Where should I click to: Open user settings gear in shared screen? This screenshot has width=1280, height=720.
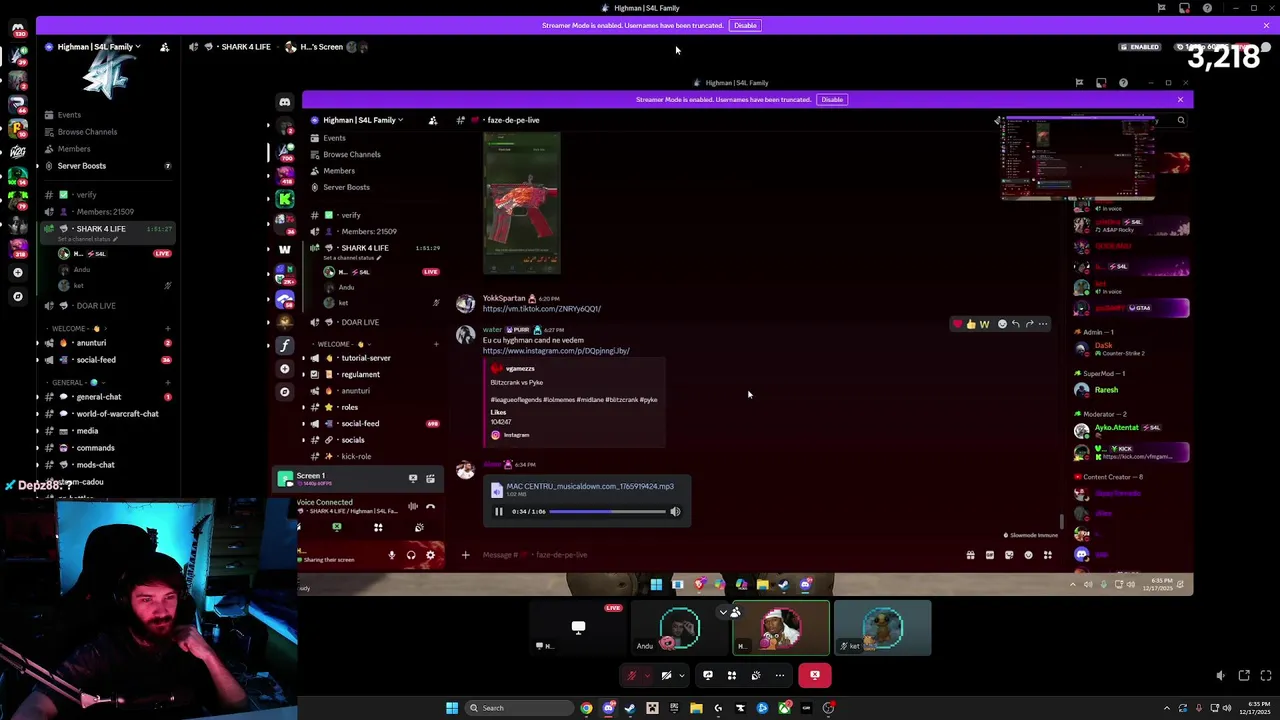click(431, 555)
